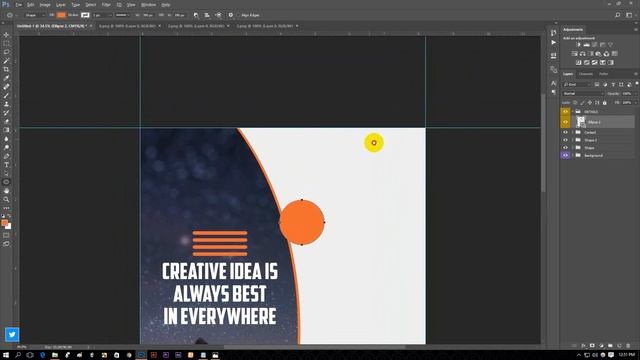Select the History Brush tool
640x360 pixels.
click(x=6, y=113)
